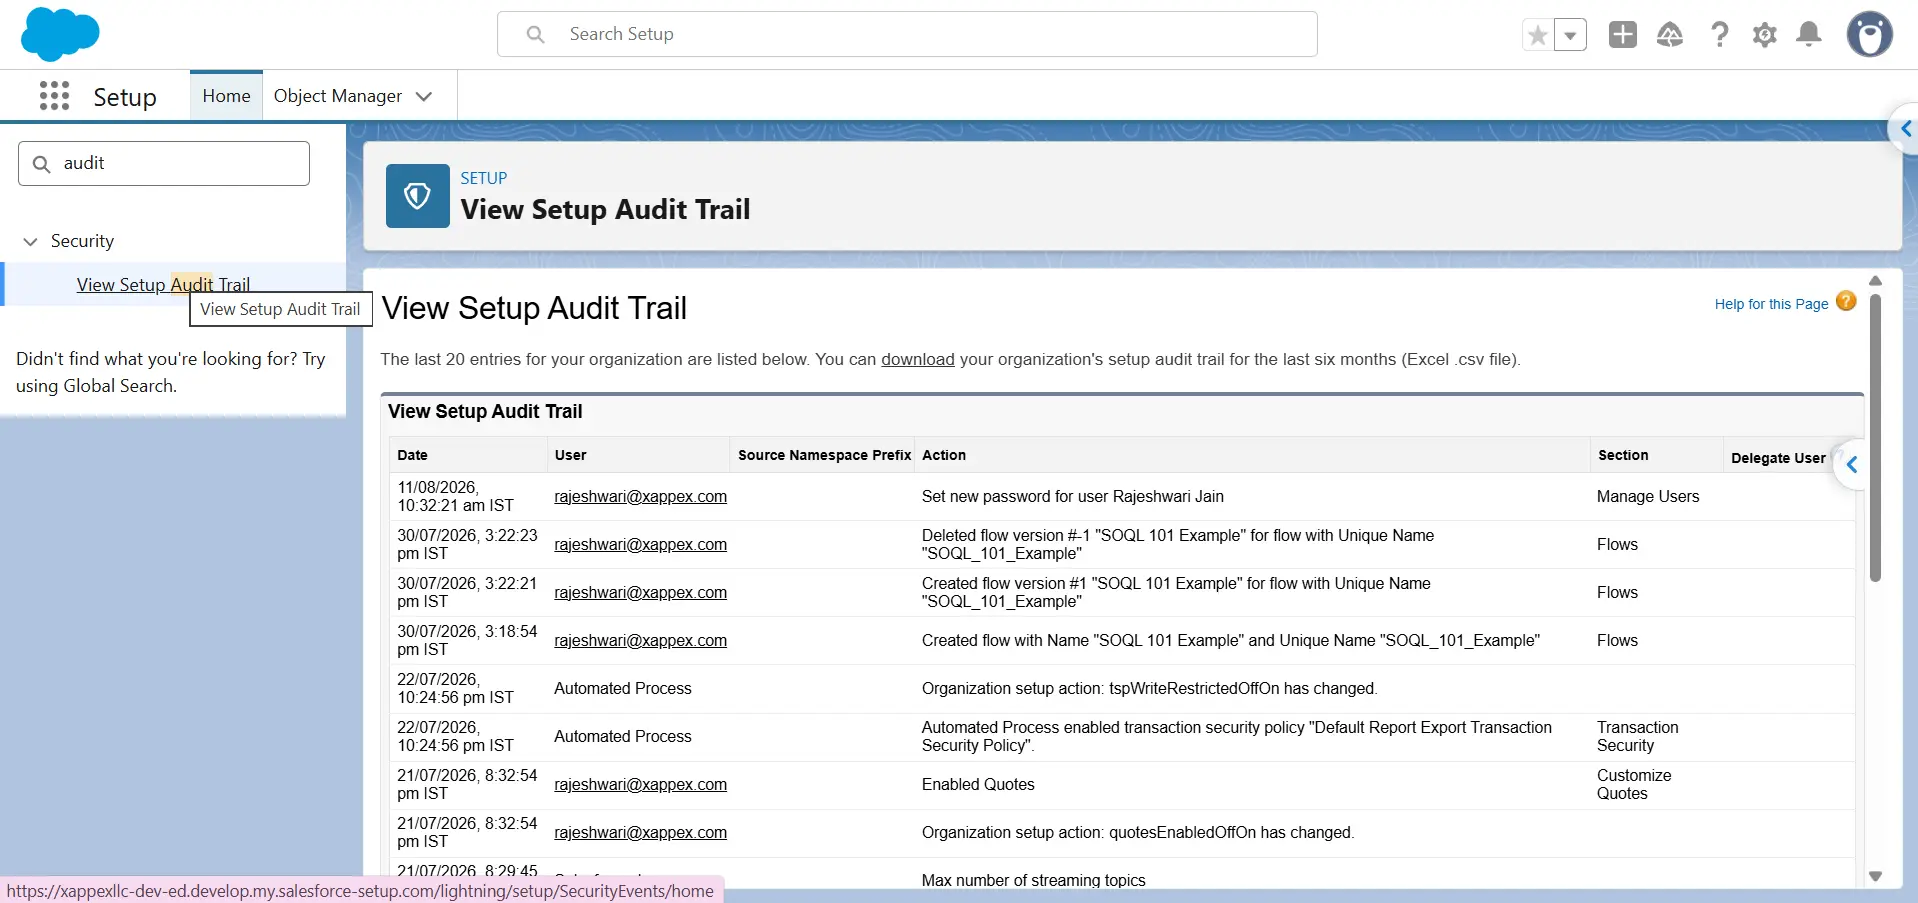
Task: Click the vertical scrollbar thumb
Action: tap(1876, 437)
